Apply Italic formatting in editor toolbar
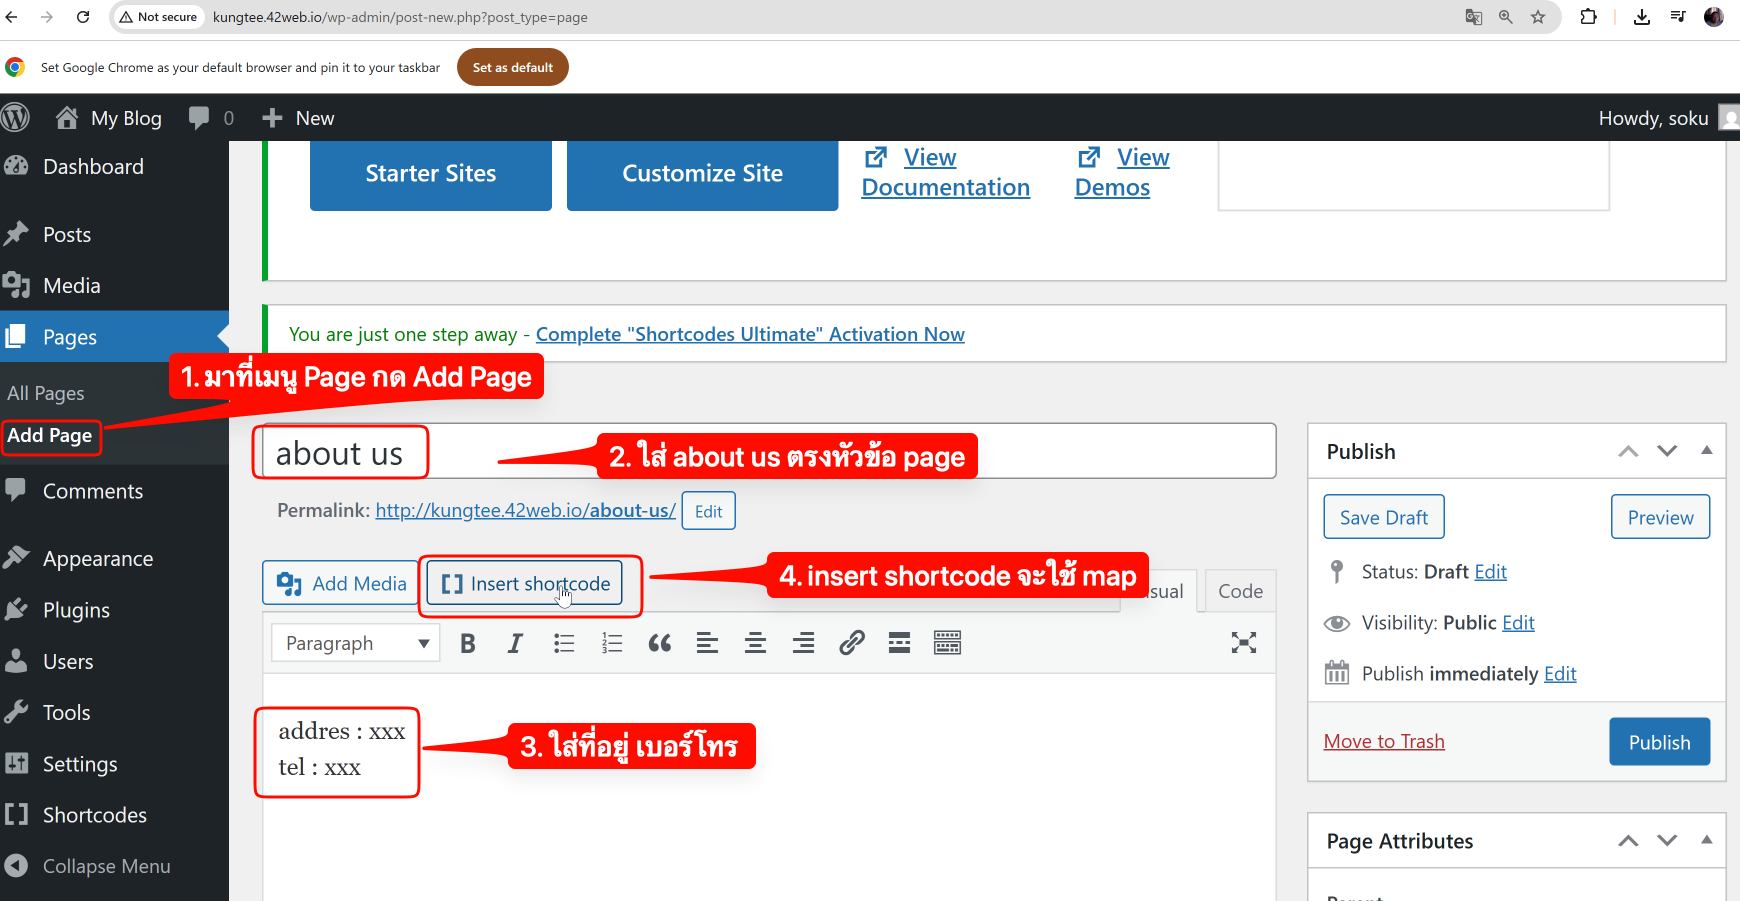 tap(515, 643)
